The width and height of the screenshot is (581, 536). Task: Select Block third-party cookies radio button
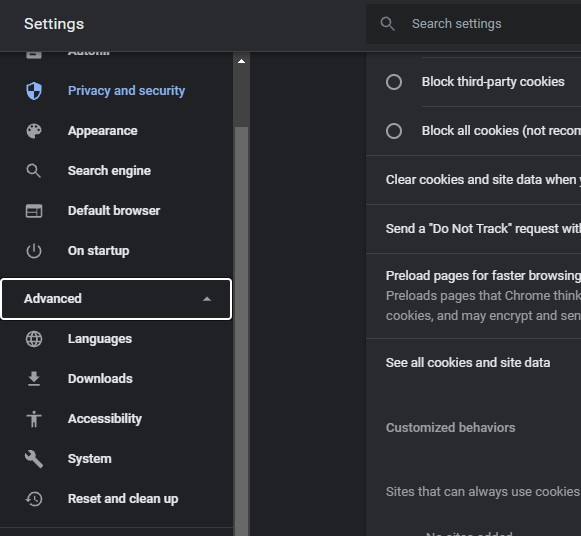tap(394, 82)
